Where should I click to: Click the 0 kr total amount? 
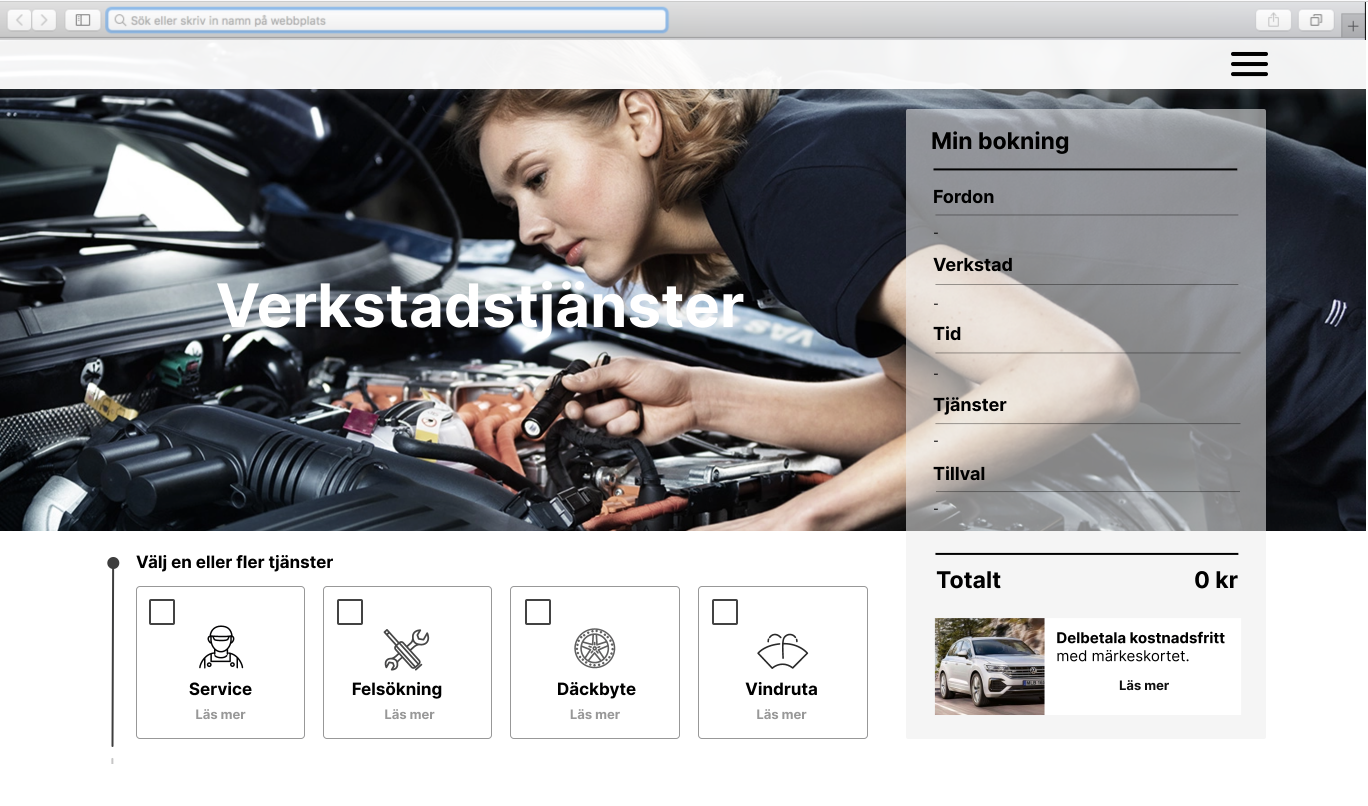tap(1216, 580)
